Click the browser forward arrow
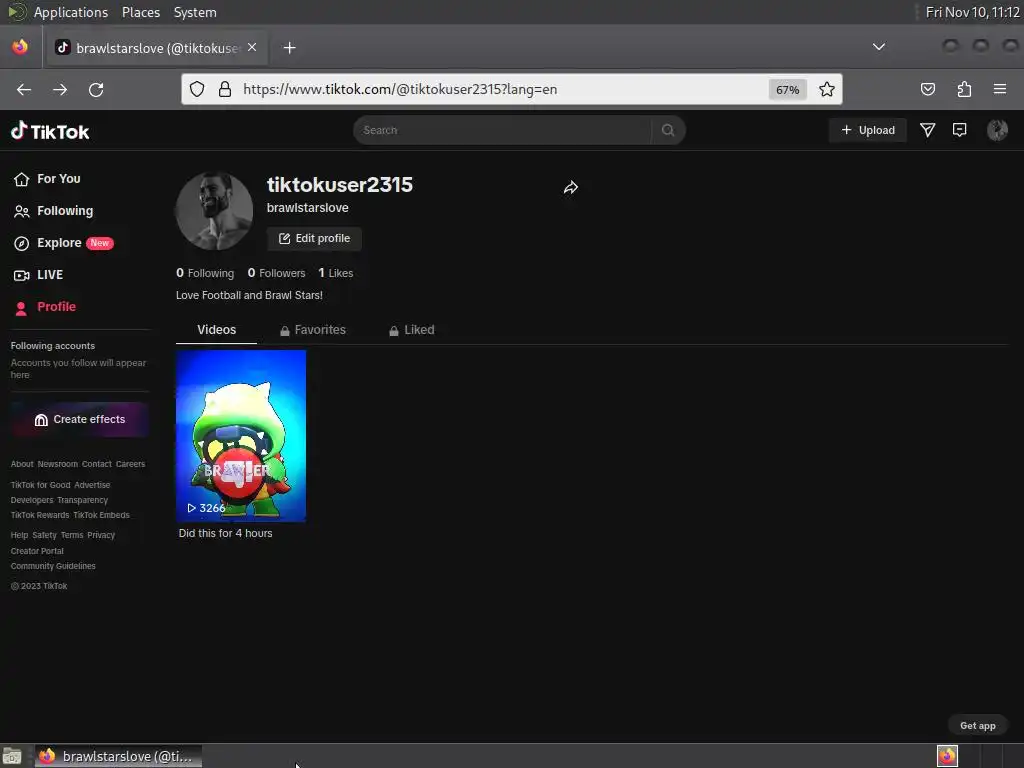Viewport: 1024px width, 768px height. click(60, 89)
